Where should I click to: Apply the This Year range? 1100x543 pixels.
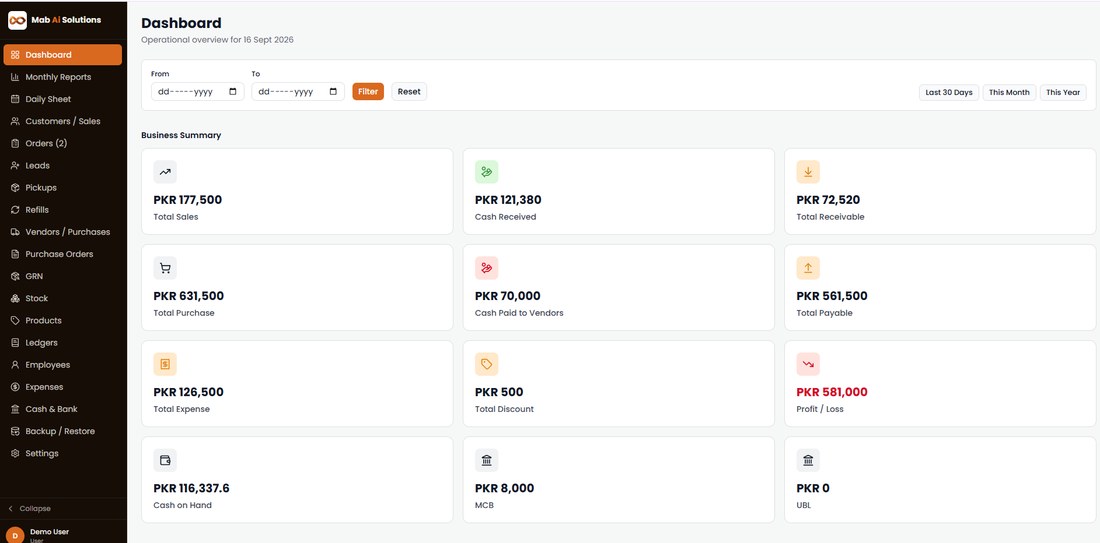tap(1064, 93)
